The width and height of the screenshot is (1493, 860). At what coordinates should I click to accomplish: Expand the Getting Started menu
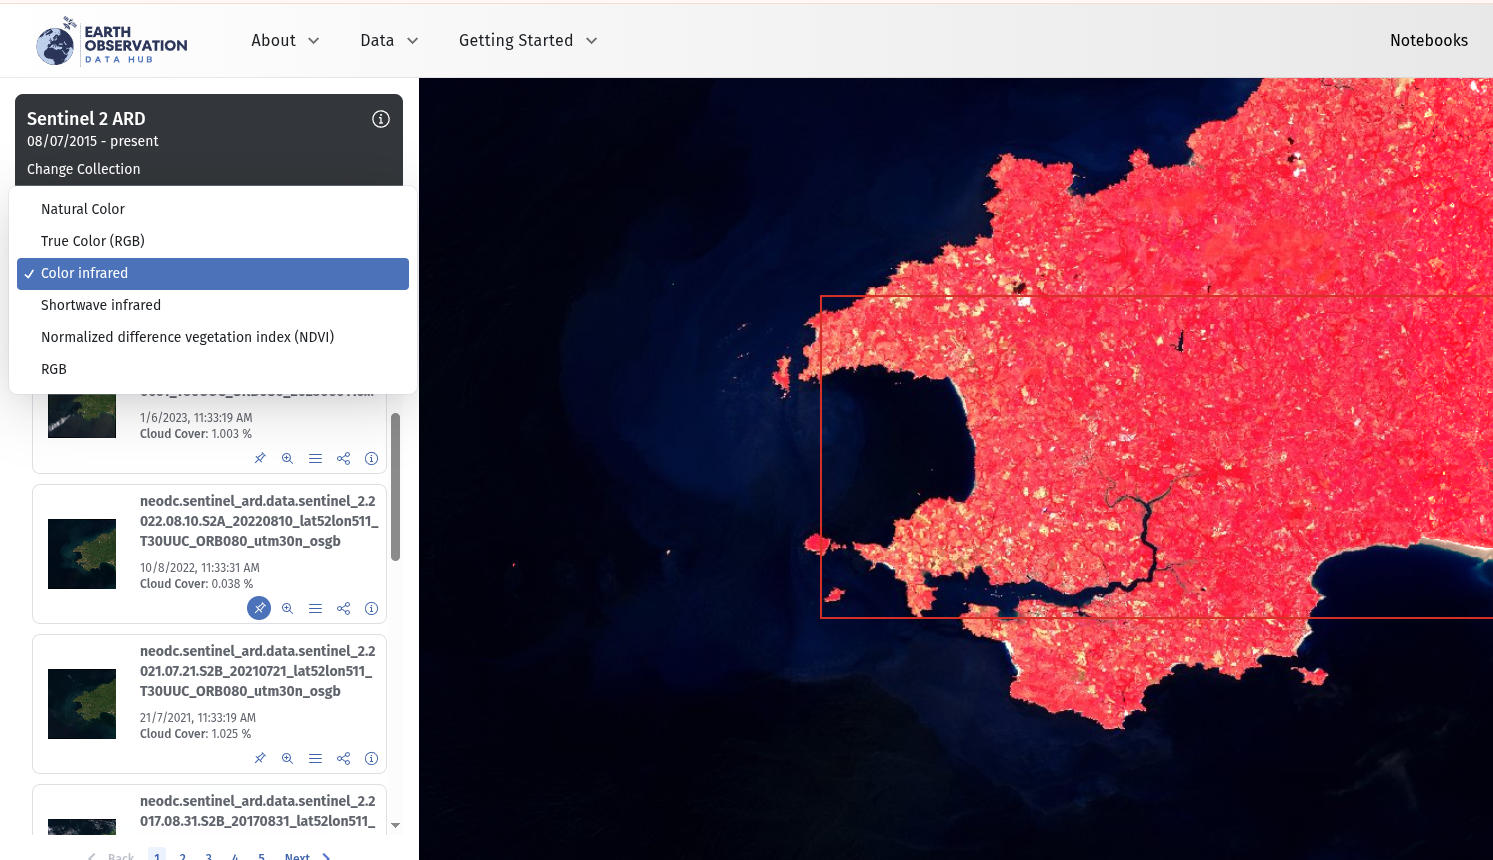tap(528, 40)
